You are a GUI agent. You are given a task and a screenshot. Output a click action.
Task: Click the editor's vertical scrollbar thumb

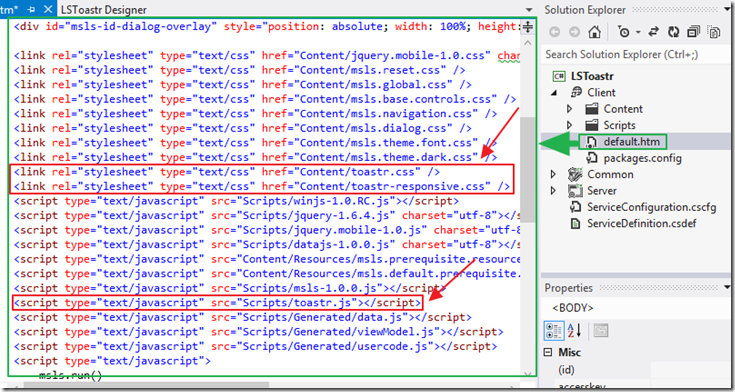click(x=527, y=170)
